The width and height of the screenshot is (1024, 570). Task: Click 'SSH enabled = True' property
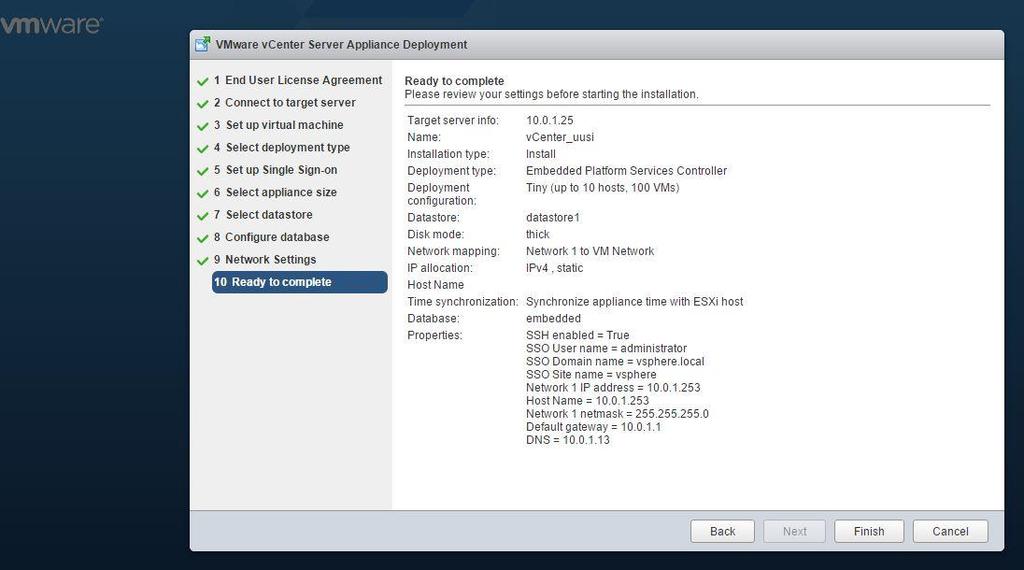[x=577, y=335]
